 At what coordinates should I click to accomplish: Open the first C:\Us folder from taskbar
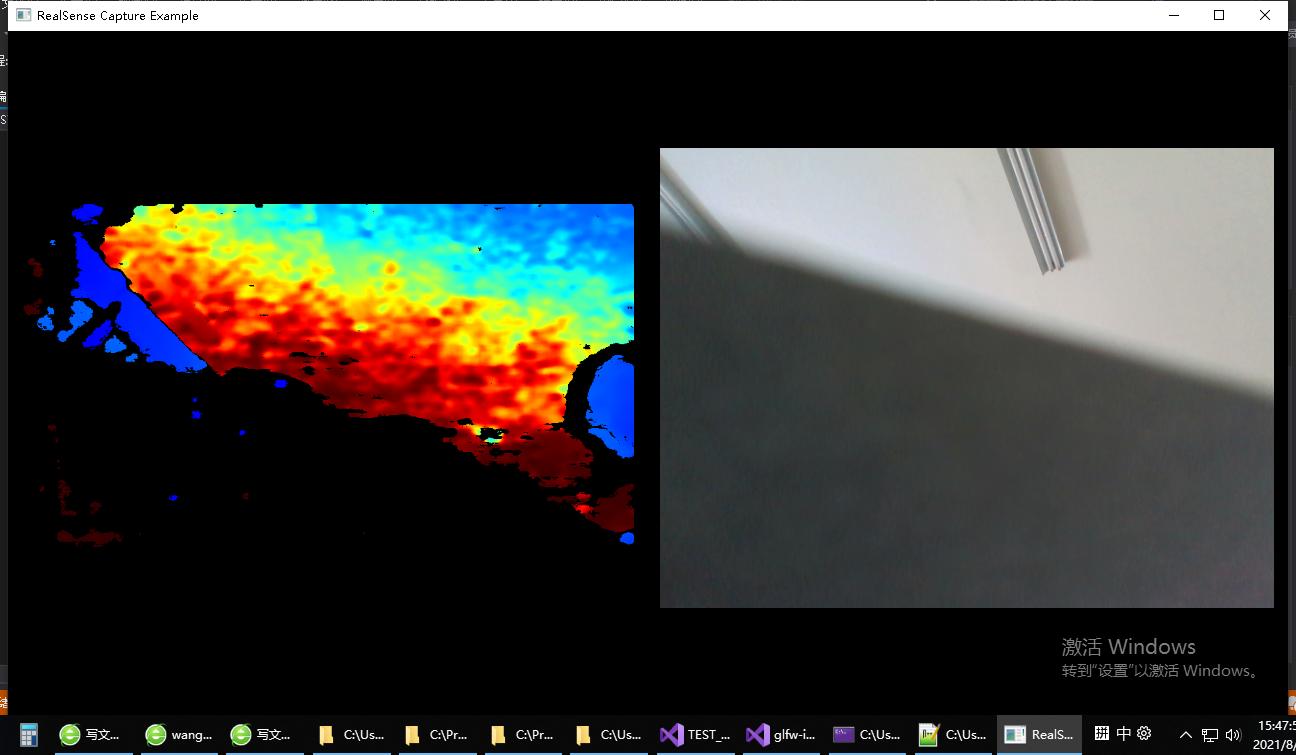350,734
